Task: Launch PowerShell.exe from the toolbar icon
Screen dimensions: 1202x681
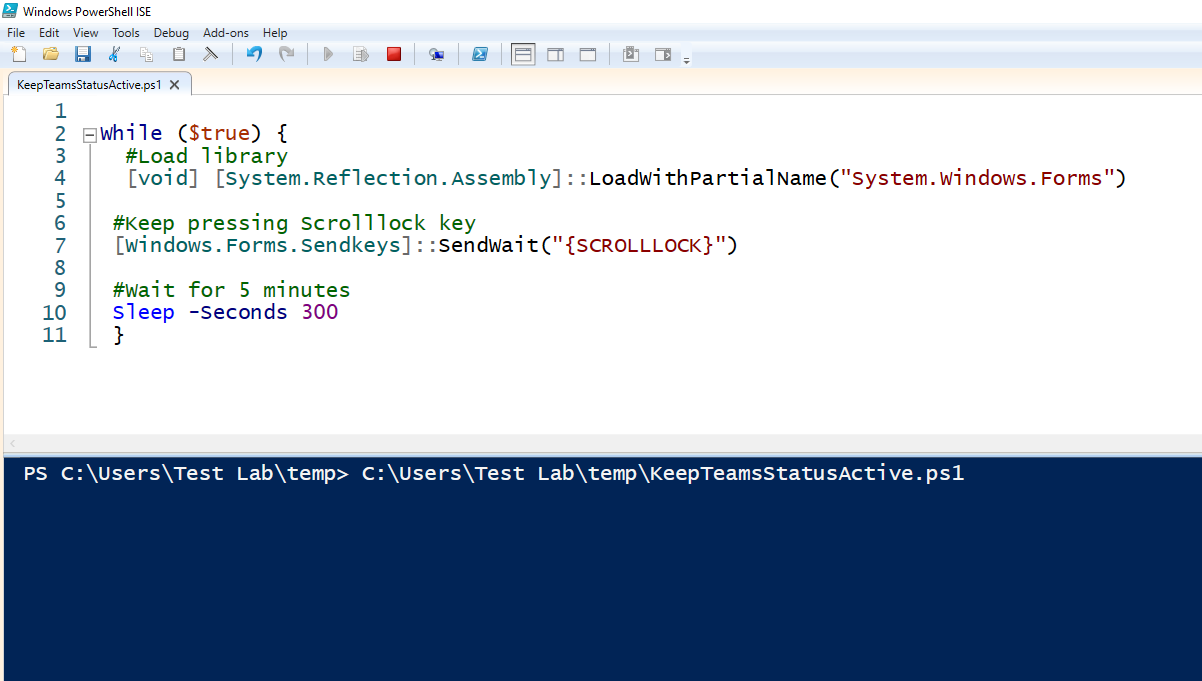Action: point(480,54)
